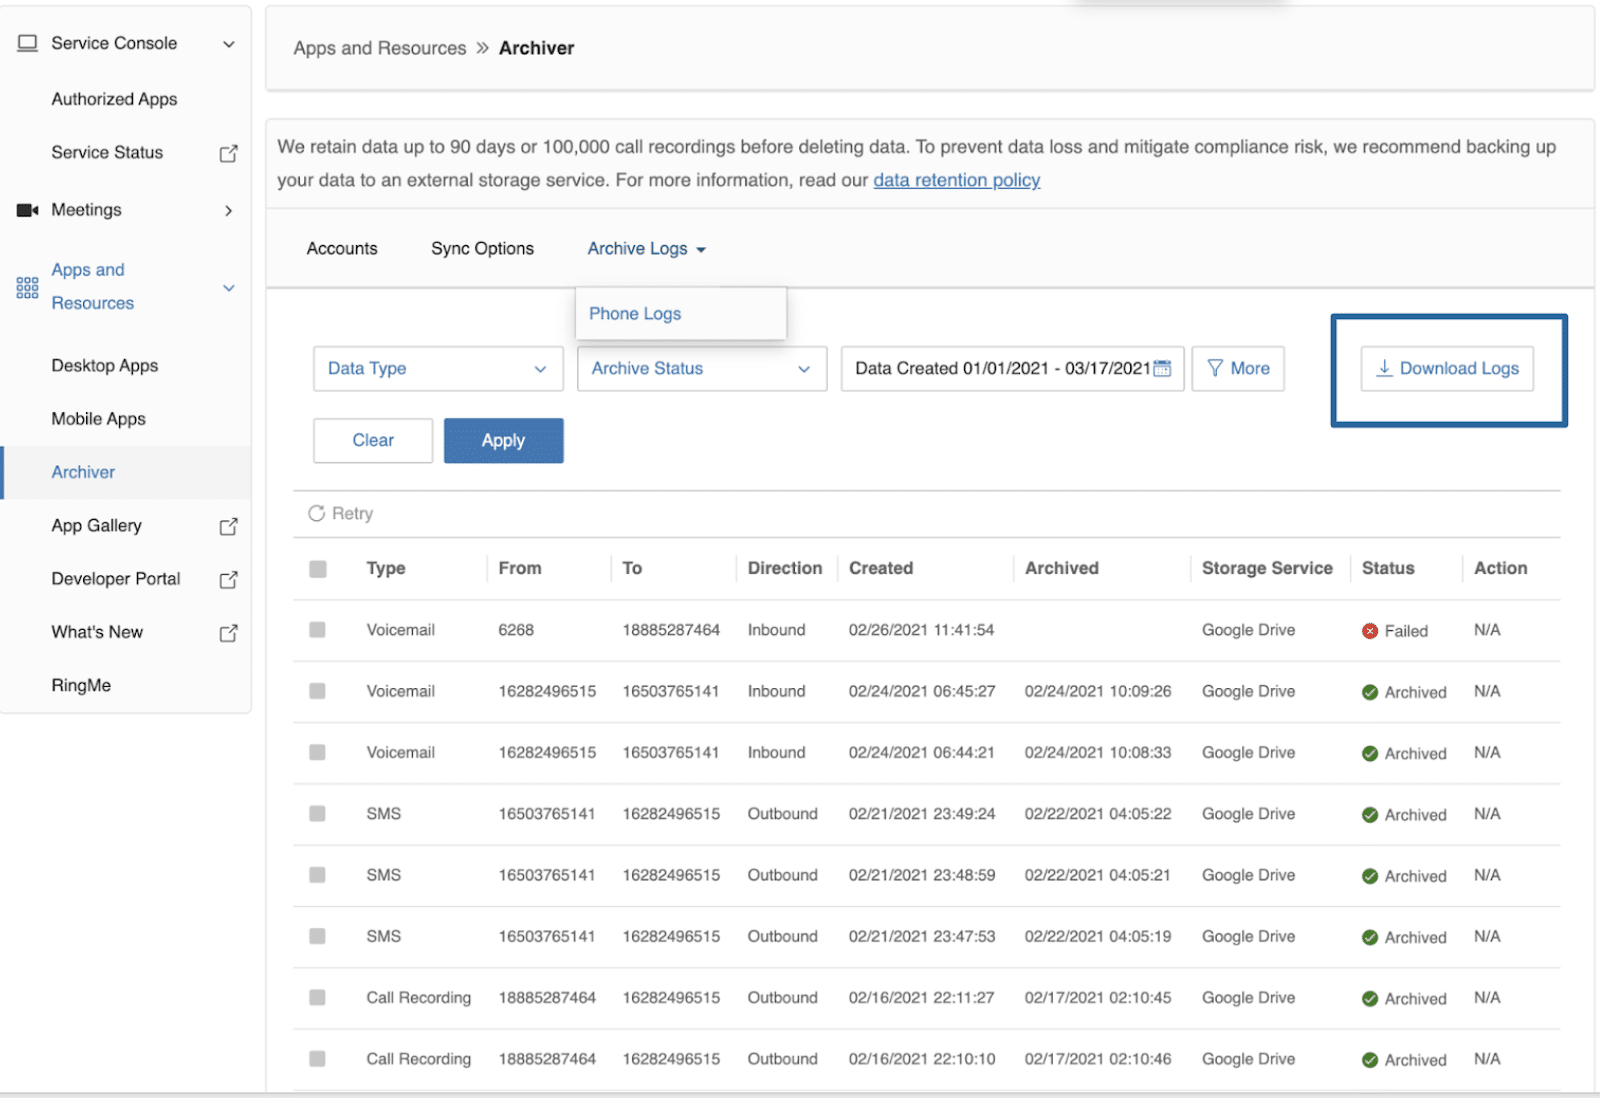Viewport: 1600px width, 1098px height.
Task: Click the external link icon beside App Gallery
Action: coord(228,526)
